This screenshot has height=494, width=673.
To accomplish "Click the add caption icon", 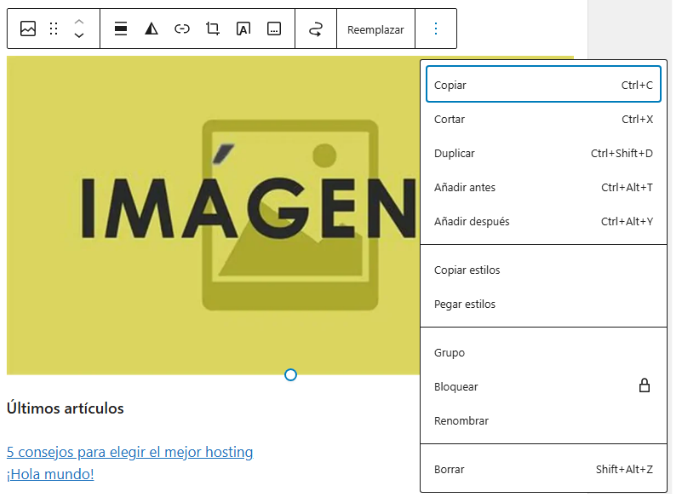I will 274,29.
